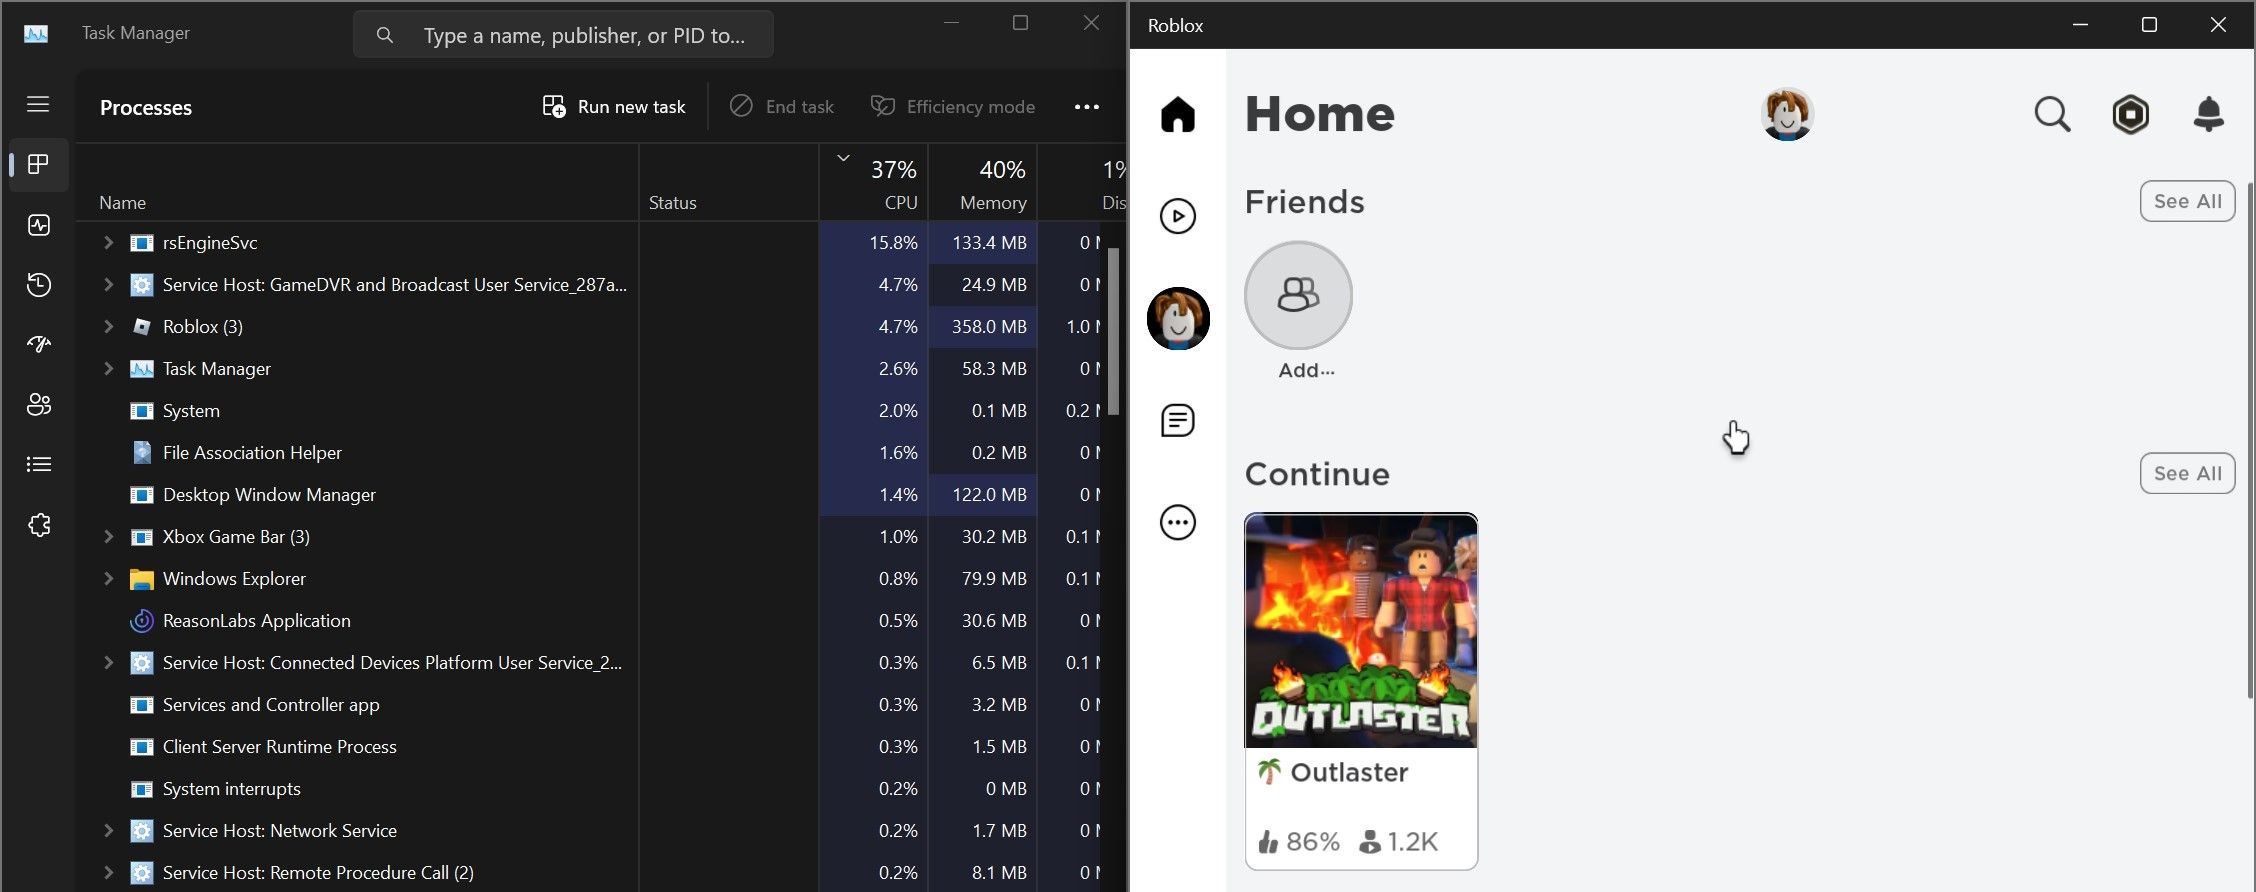Open avatar page from Roblox sidebar
The height and width of the screenshot is (892, 2256).
click(x=1178, y=319)
